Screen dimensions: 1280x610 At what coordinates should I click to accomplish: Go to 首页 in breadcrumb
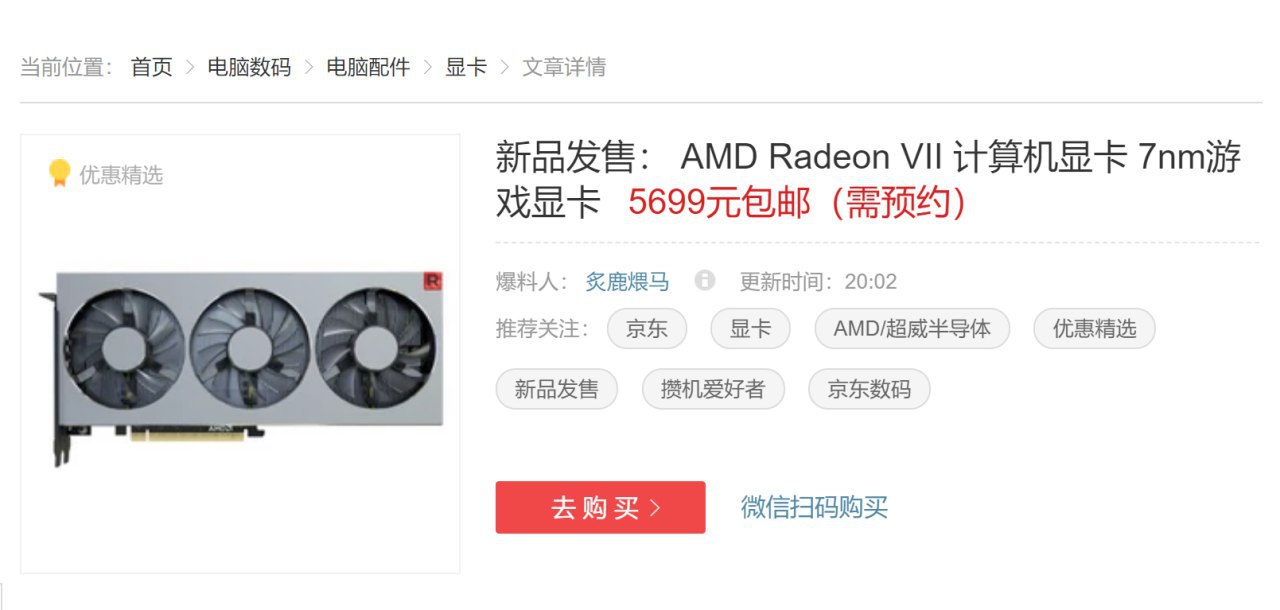click(x=152, y=67)
